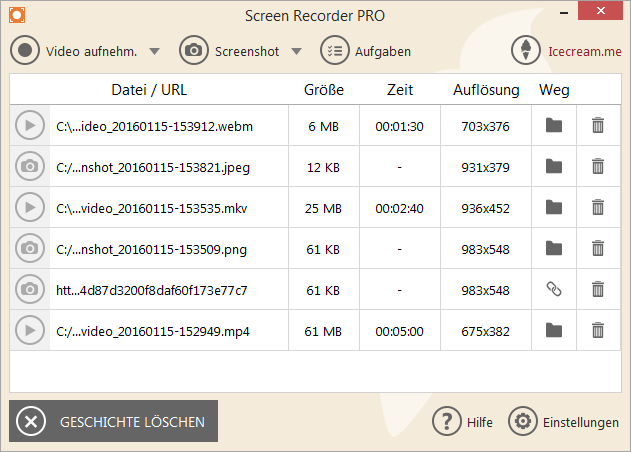The height and width of the screenshot is (452, 631).
Task: Click the Zeit column header
Action: coord(400,90)
